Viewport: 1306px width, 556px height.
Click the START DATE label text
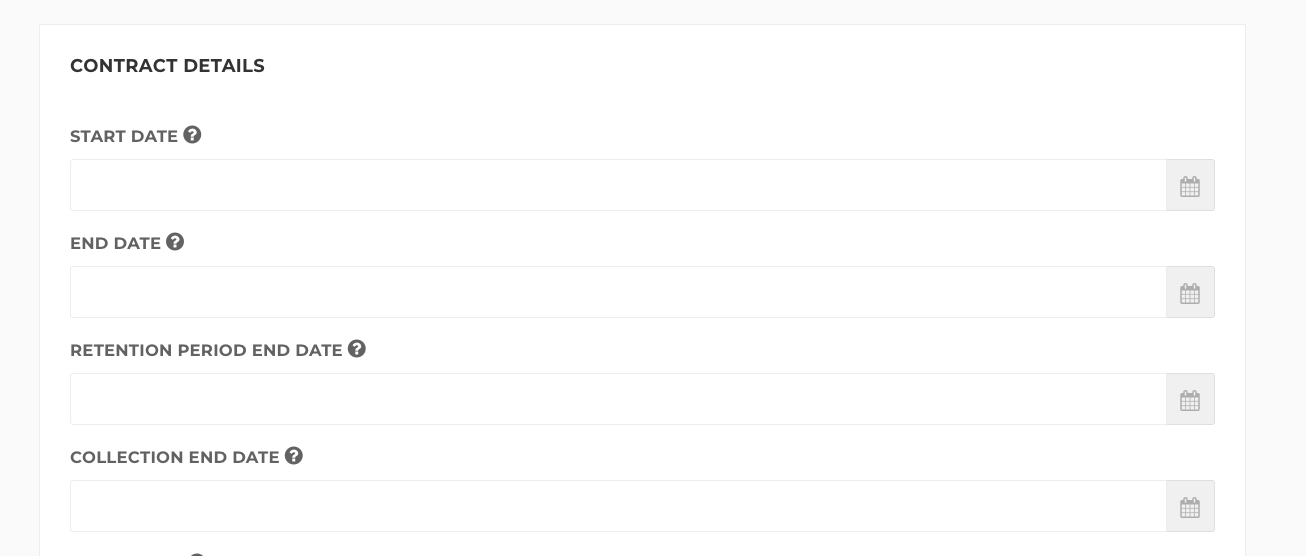click(x=124, y=136)
